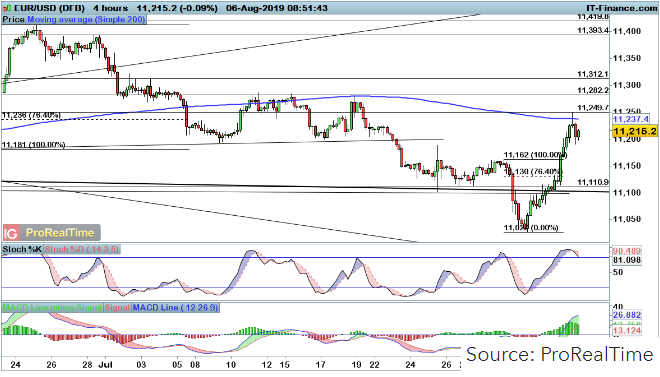Click the 11,393.4 level label

593,30
